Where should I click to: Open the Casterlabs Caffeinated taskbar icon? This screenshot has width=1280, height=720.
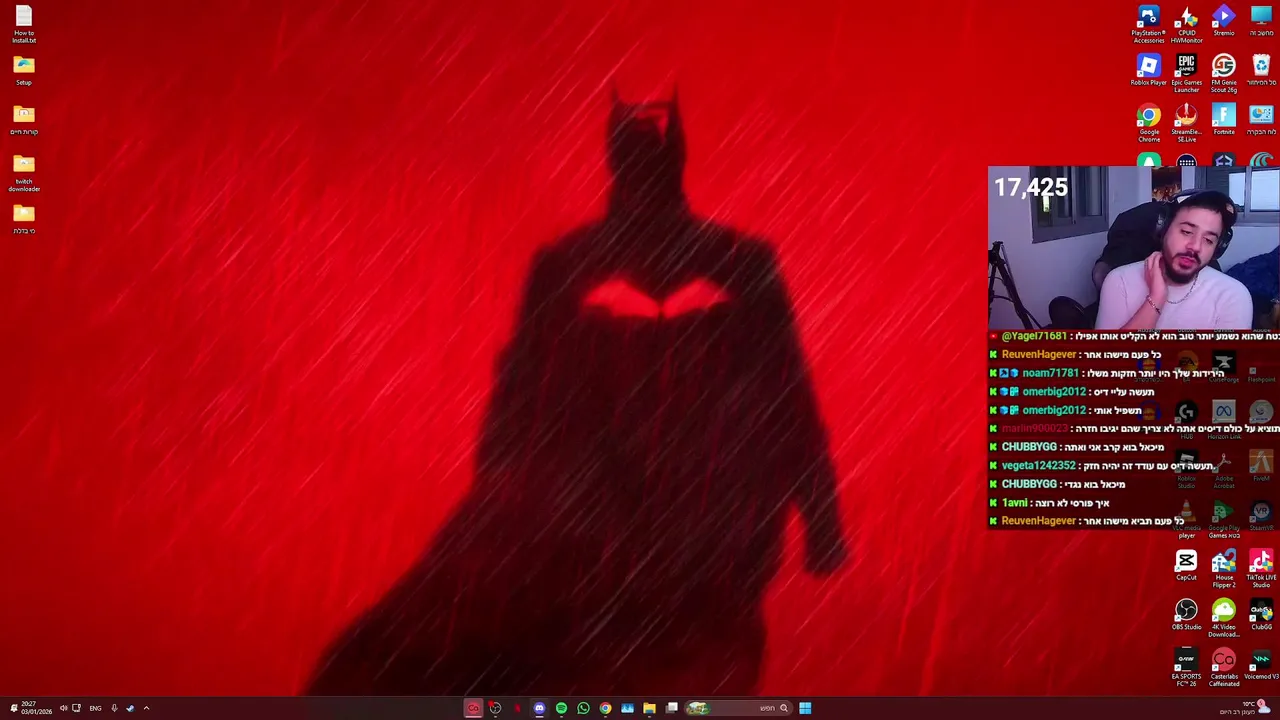473,708
